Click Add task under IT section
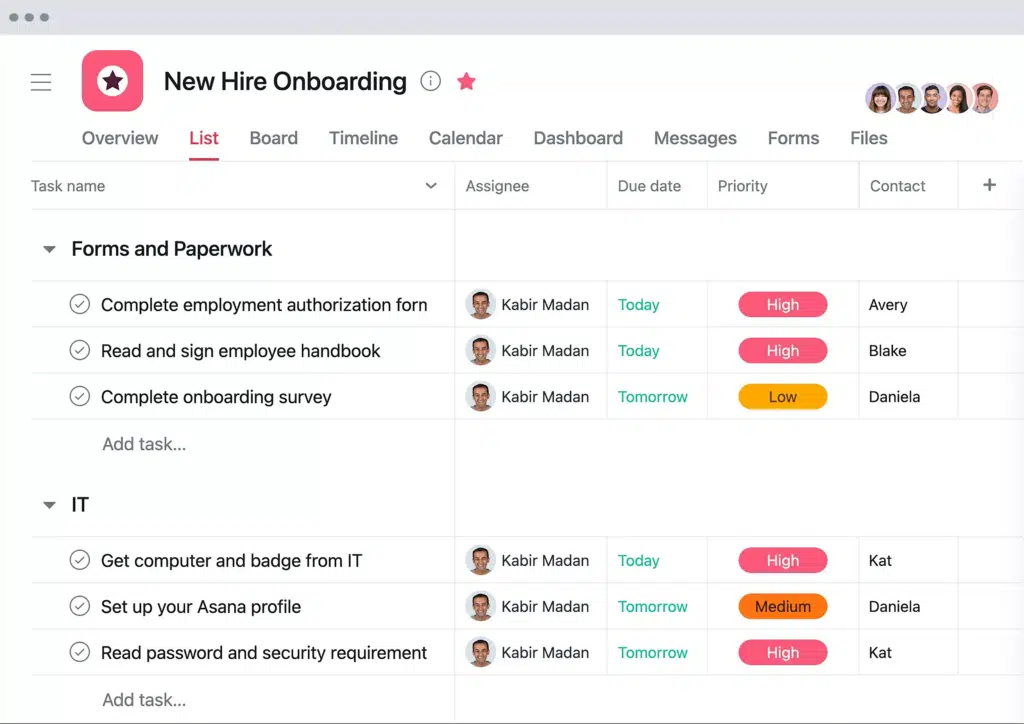The image size is (1024, 724). pos(144,700)
